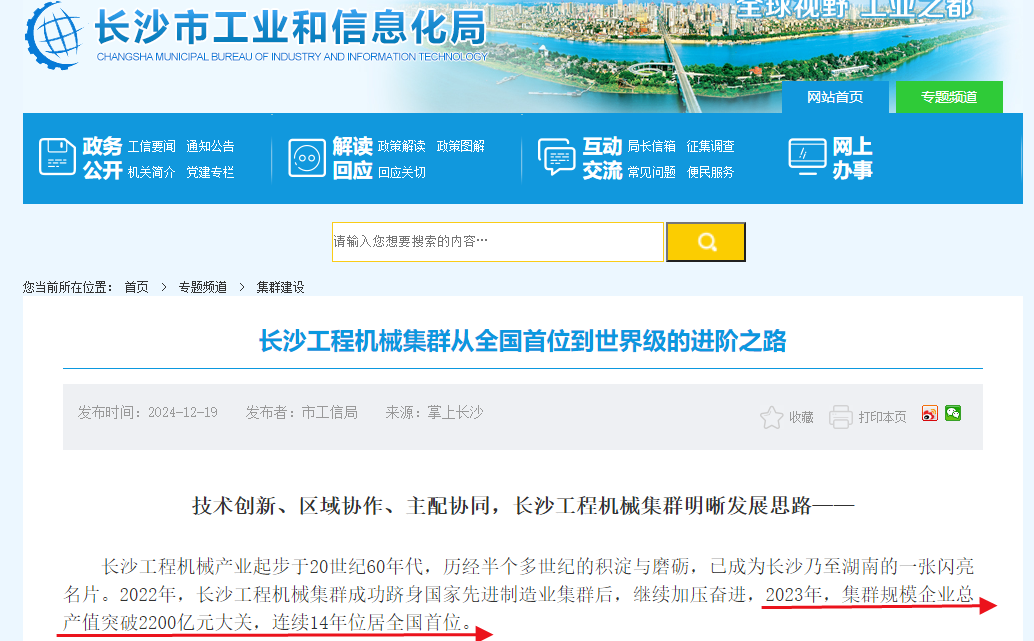Screen dimensions: 1034x641
Task: Click the 解读回应 face icon
Action: point(307,158)
